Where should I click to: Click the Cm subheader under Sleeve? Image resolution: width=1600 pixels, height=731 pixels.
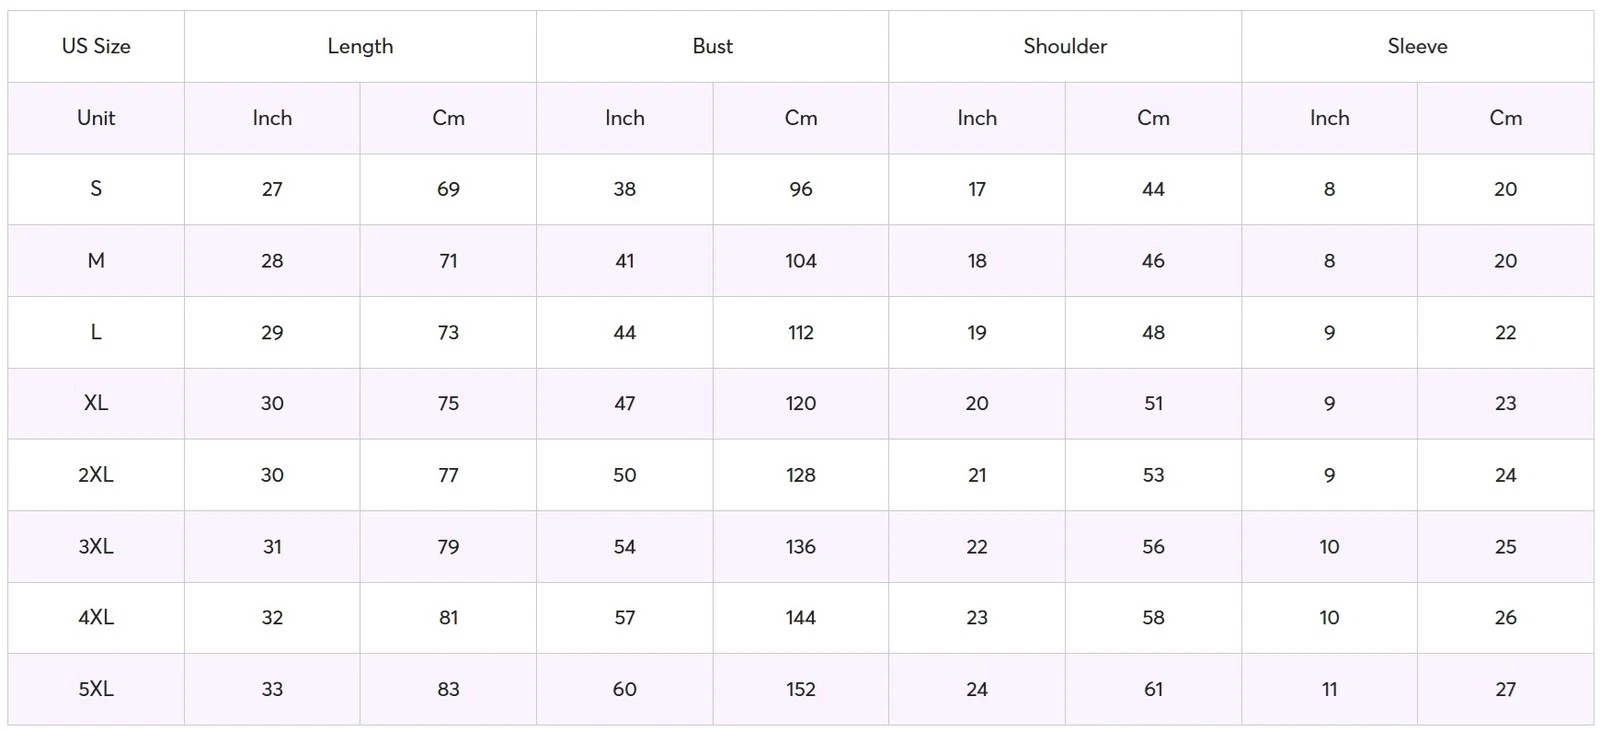[1505, 118]
